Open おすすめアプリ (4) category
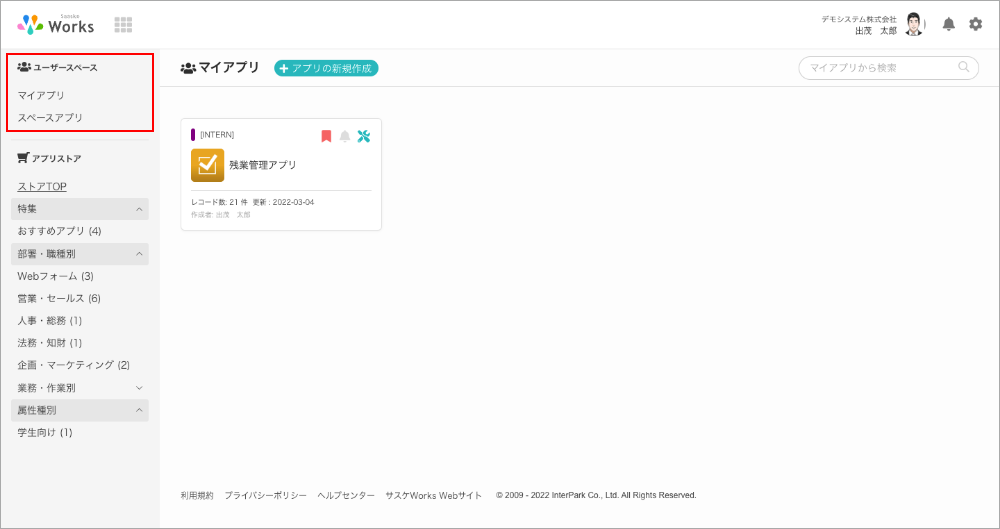The width and height of the screenshot is (1000, 529). coord(59,231)
